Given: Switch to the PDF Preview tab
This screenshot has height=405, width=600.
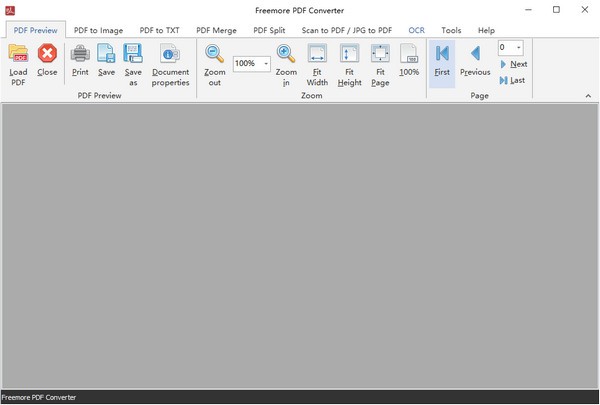Looking at the screenshot, I should click(36, 30).
